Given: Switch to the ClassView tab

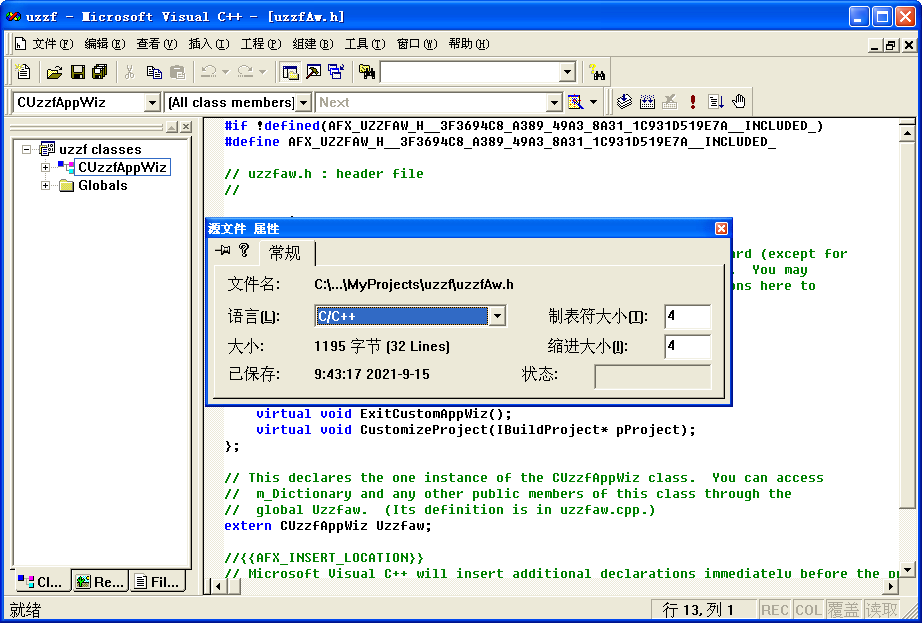Looking at the screenshot, I should [41, 582].
